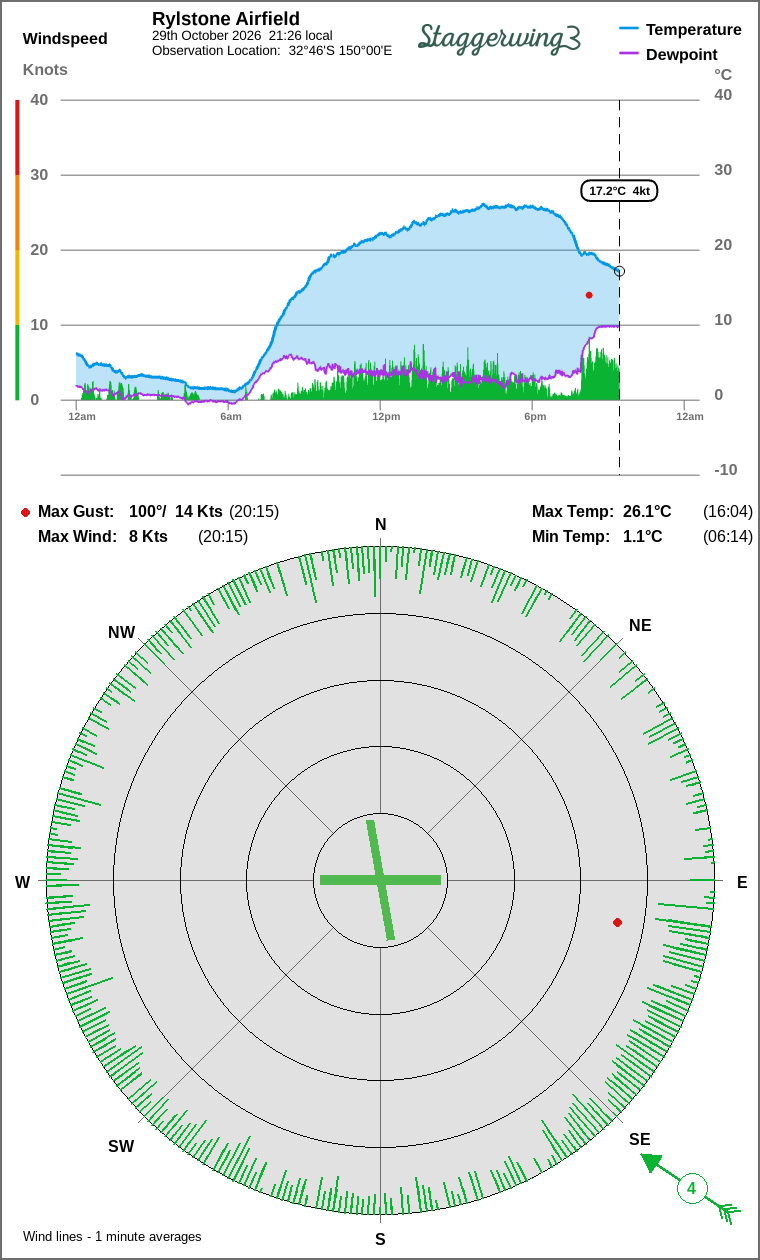Click the Min Temp time (06:14)
The height and width of the screenshot is (1260, 760).
pyautogui.click(x=728, y=537)
